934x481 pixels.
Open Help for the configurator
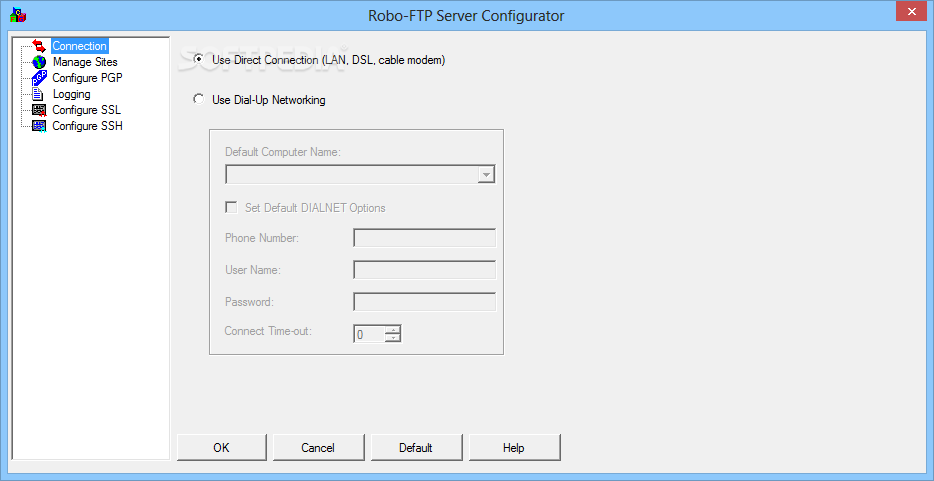coord(513,448)
